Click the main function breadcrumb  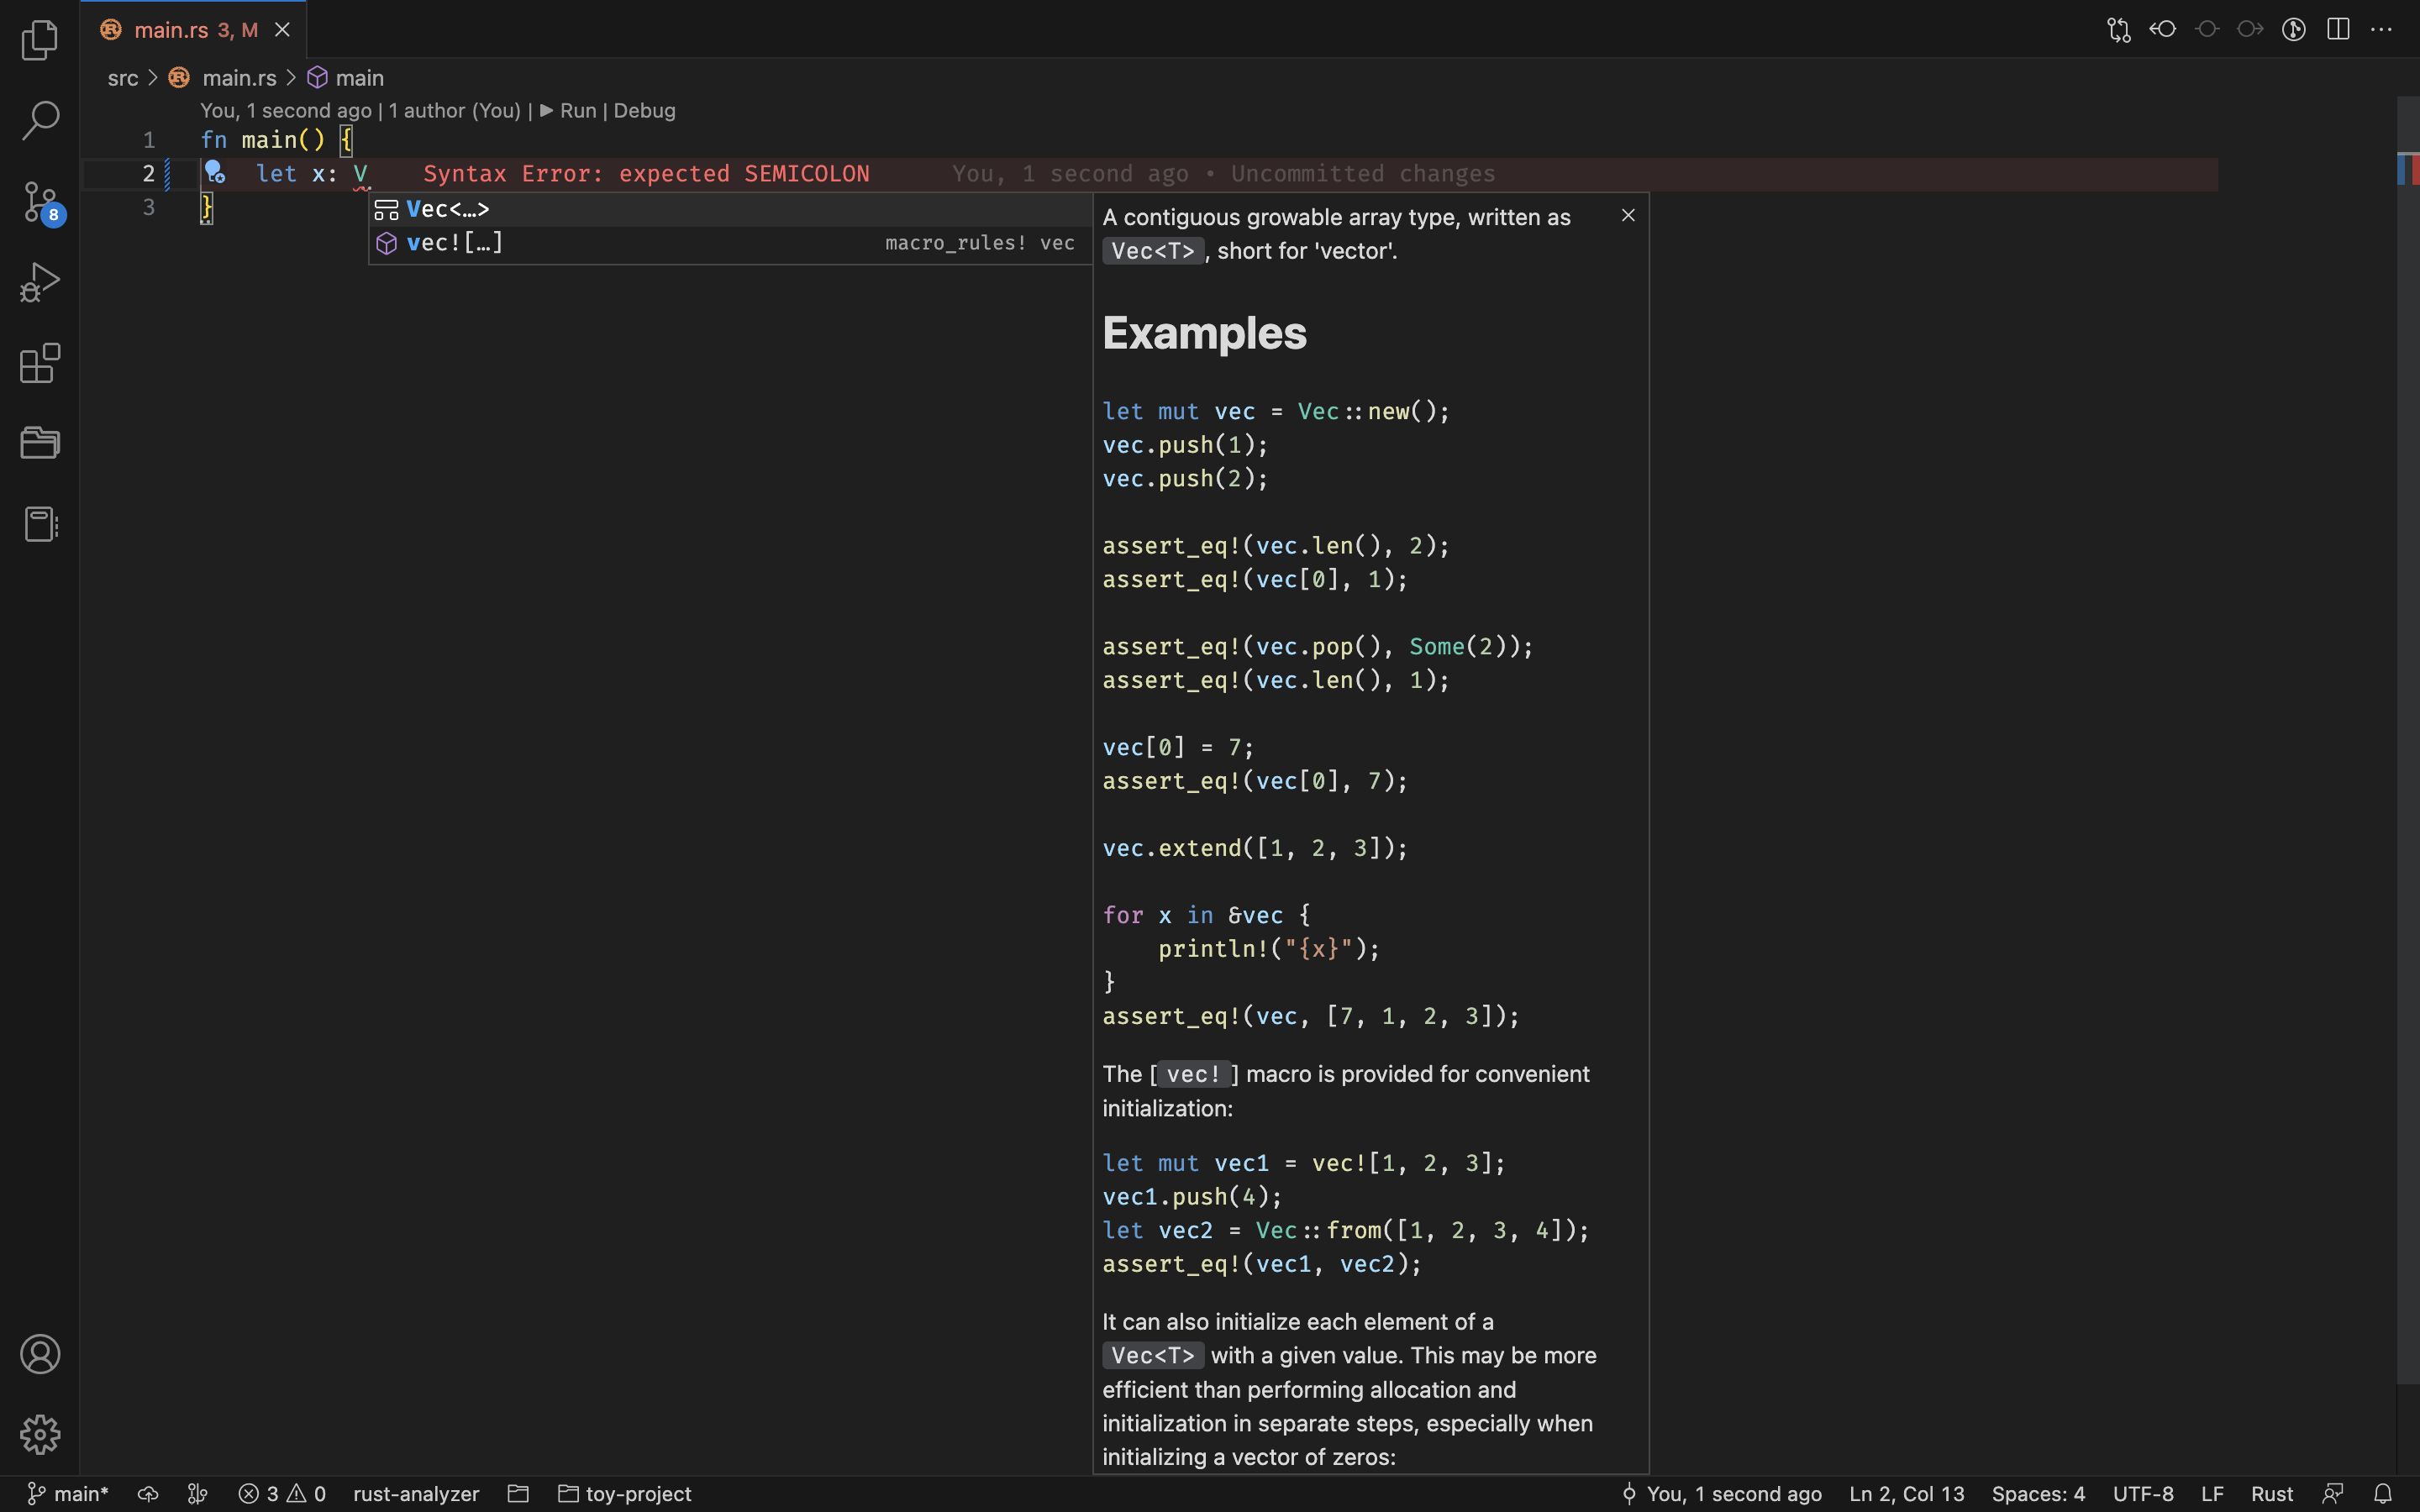click(359, 78)
